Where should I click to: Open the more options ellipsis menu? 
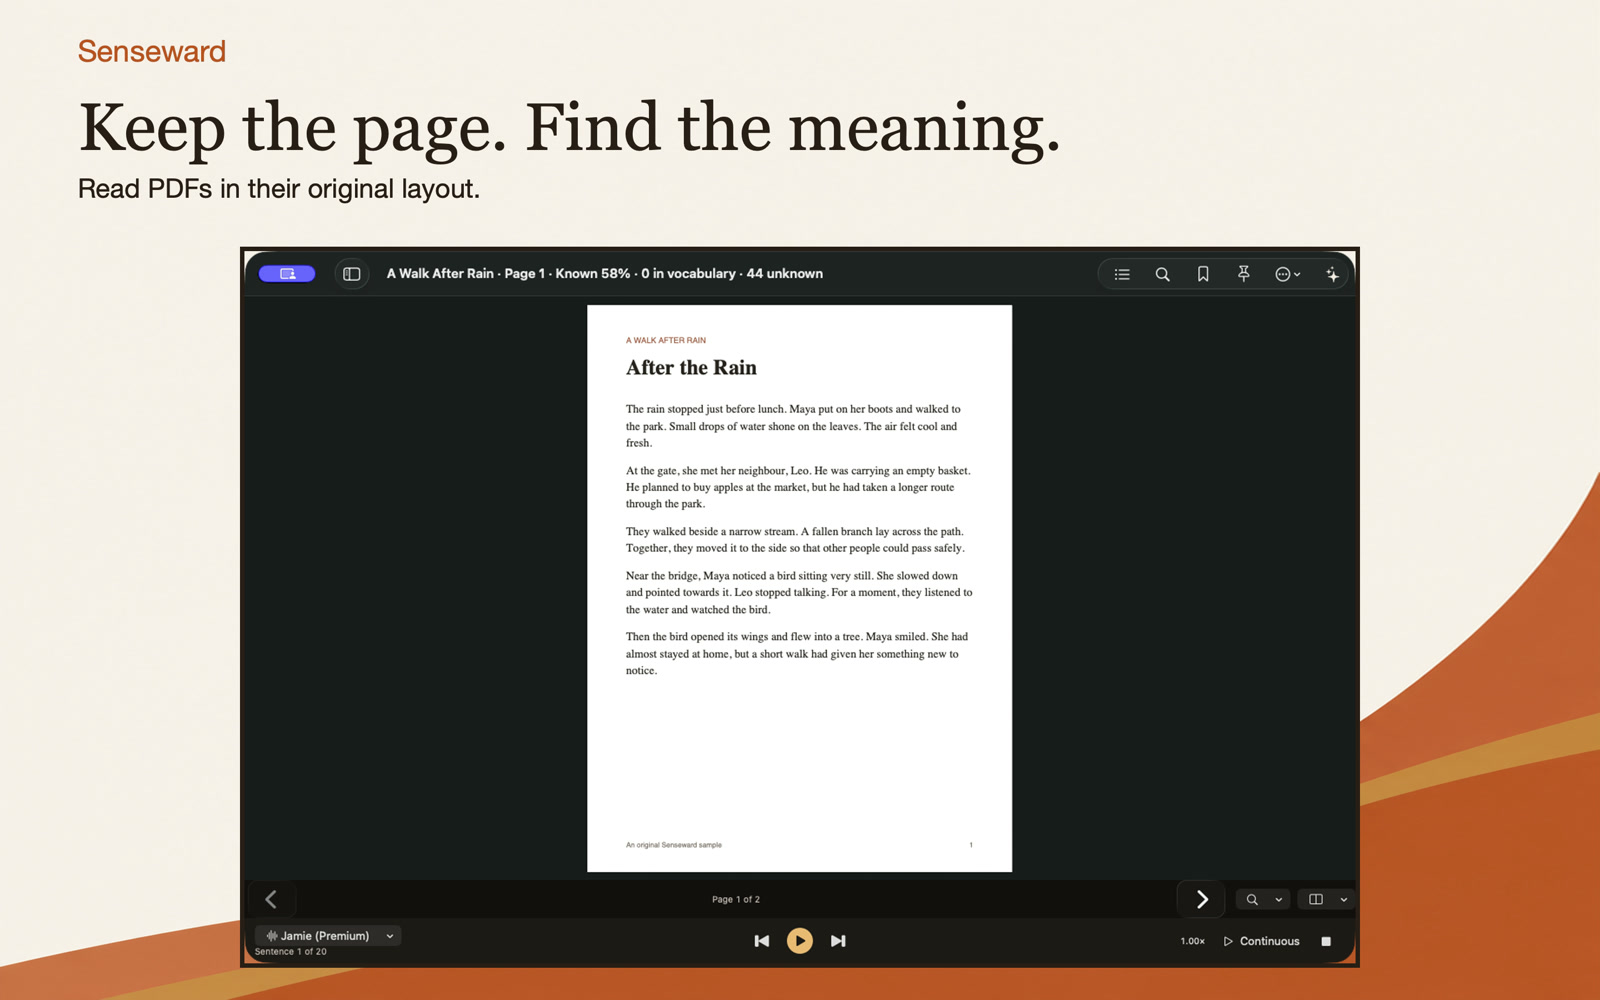point(1287,274)
